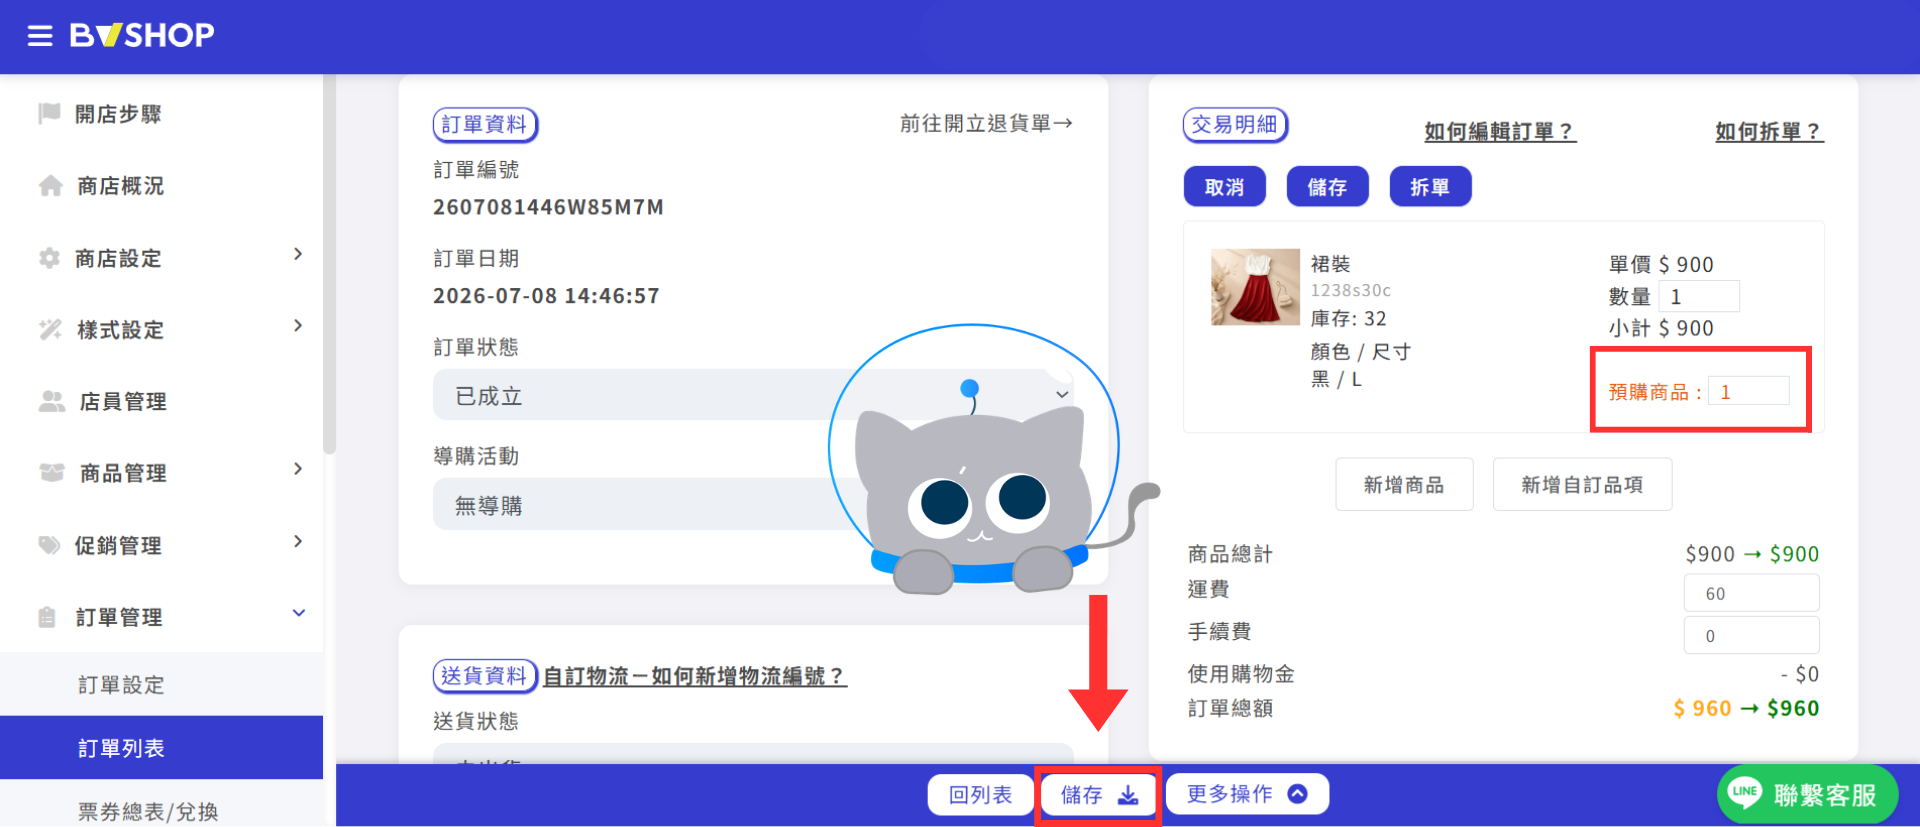Open 票券總表/兌換 submenu item
The width and height of the screenshot is (1920, 827).
[x=162, y=811]
